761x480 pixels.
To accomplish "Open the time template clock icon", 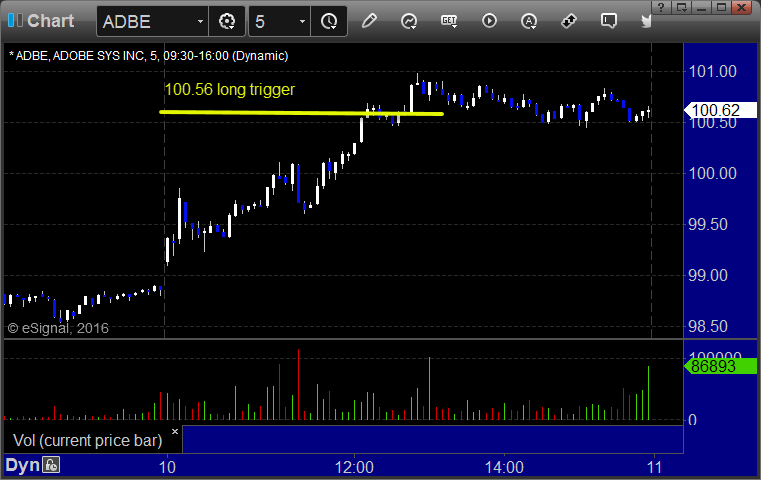I will pyautogui.click(x=329, y=21).
